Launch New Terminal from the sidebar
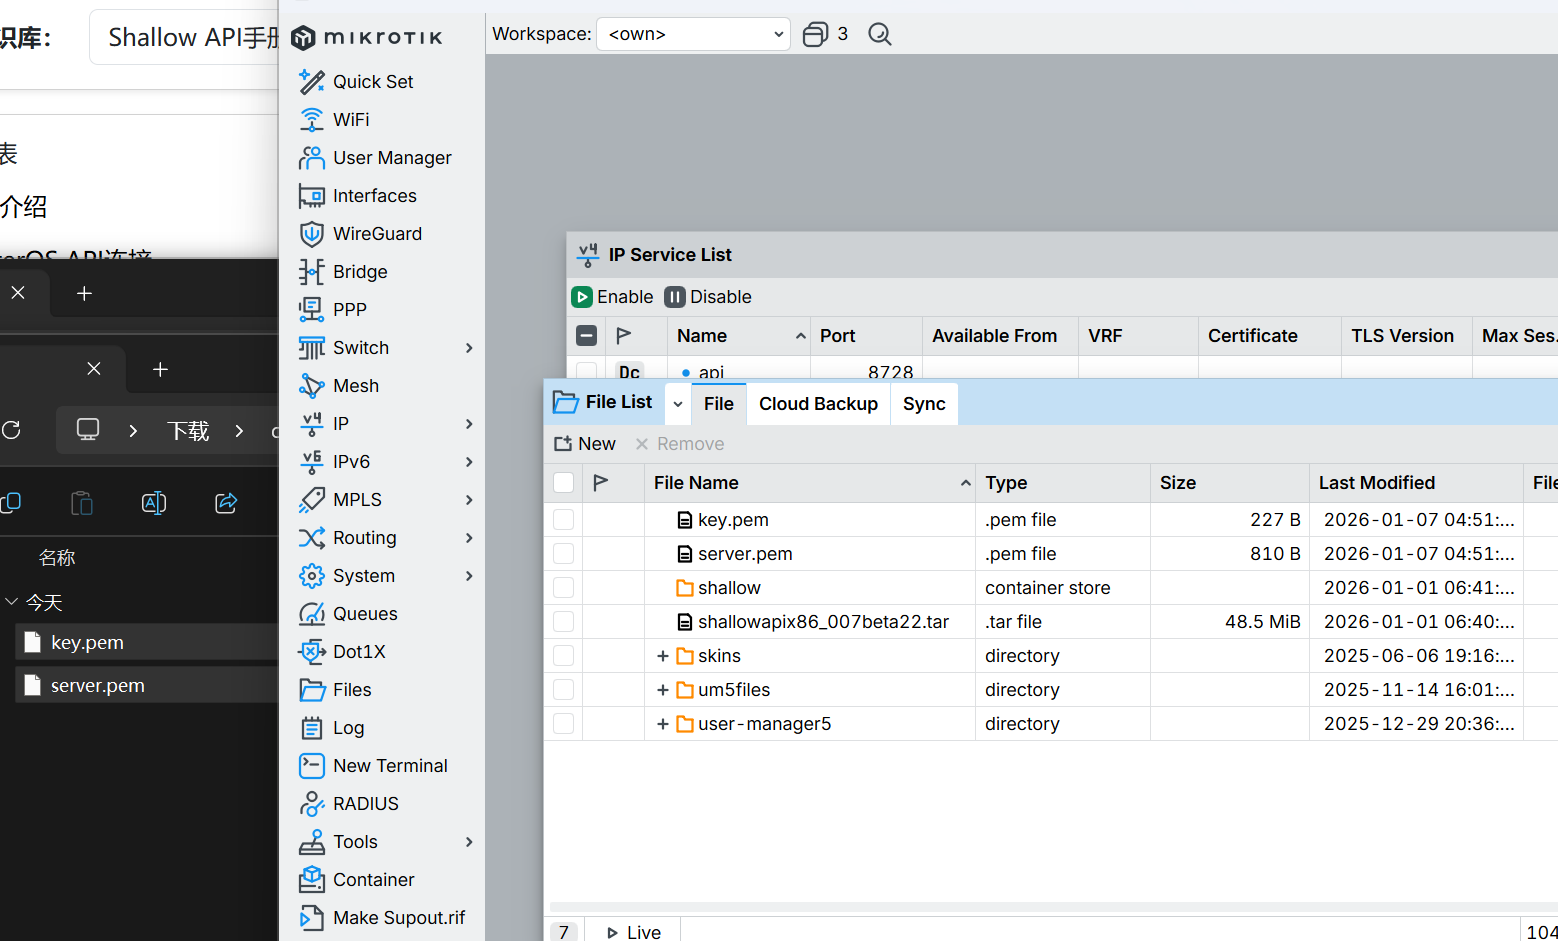 coord(389,766)
